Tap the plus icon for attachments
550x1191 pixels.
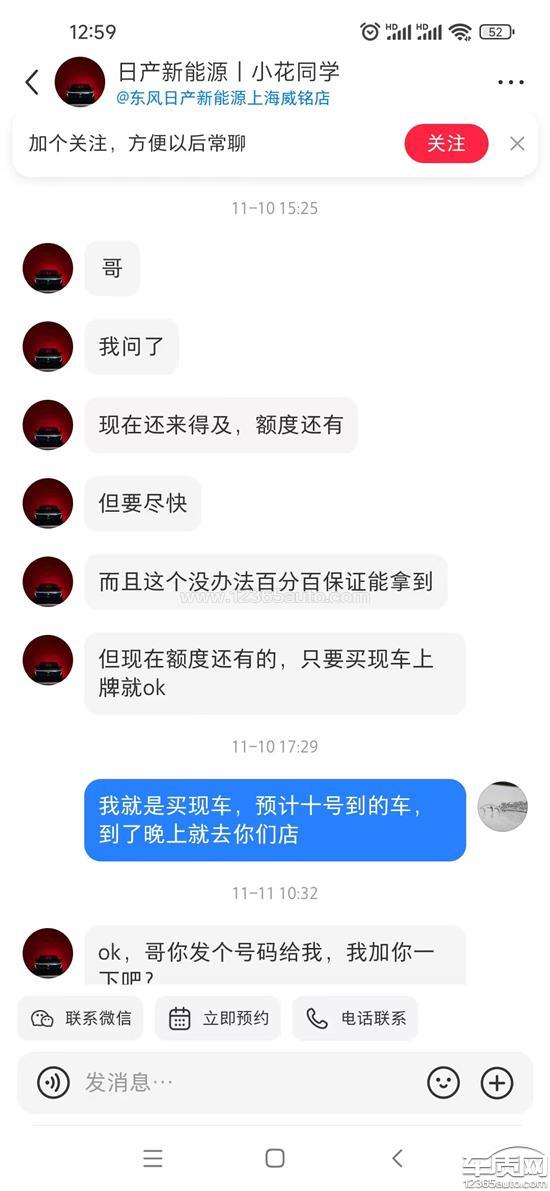coord(498,1082)
